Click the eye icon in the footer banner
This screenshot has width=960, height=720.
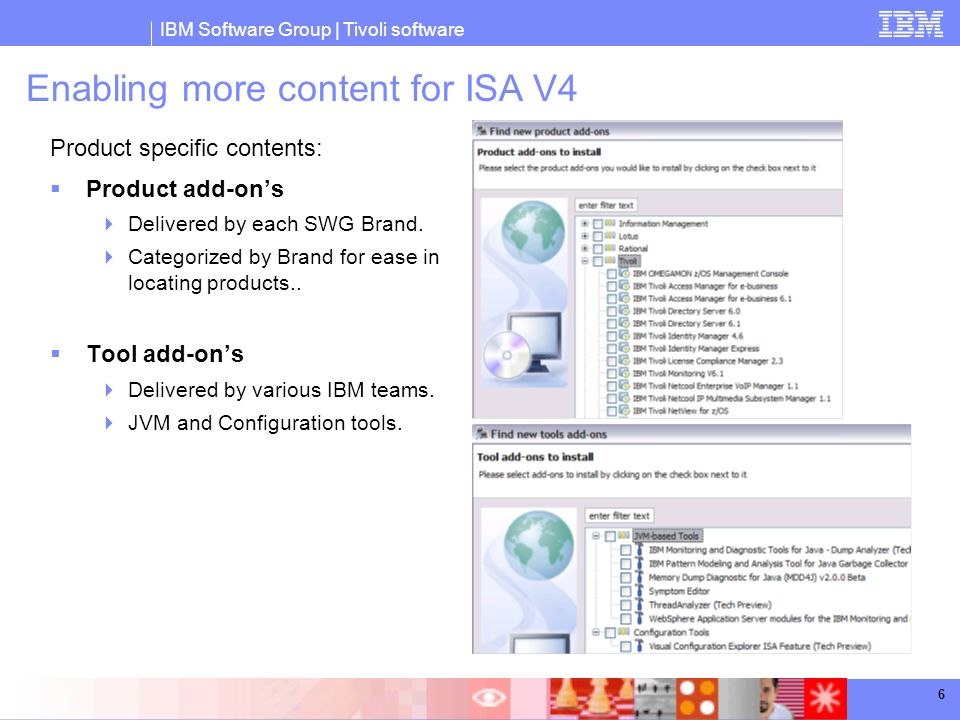[x=489, y=697]
